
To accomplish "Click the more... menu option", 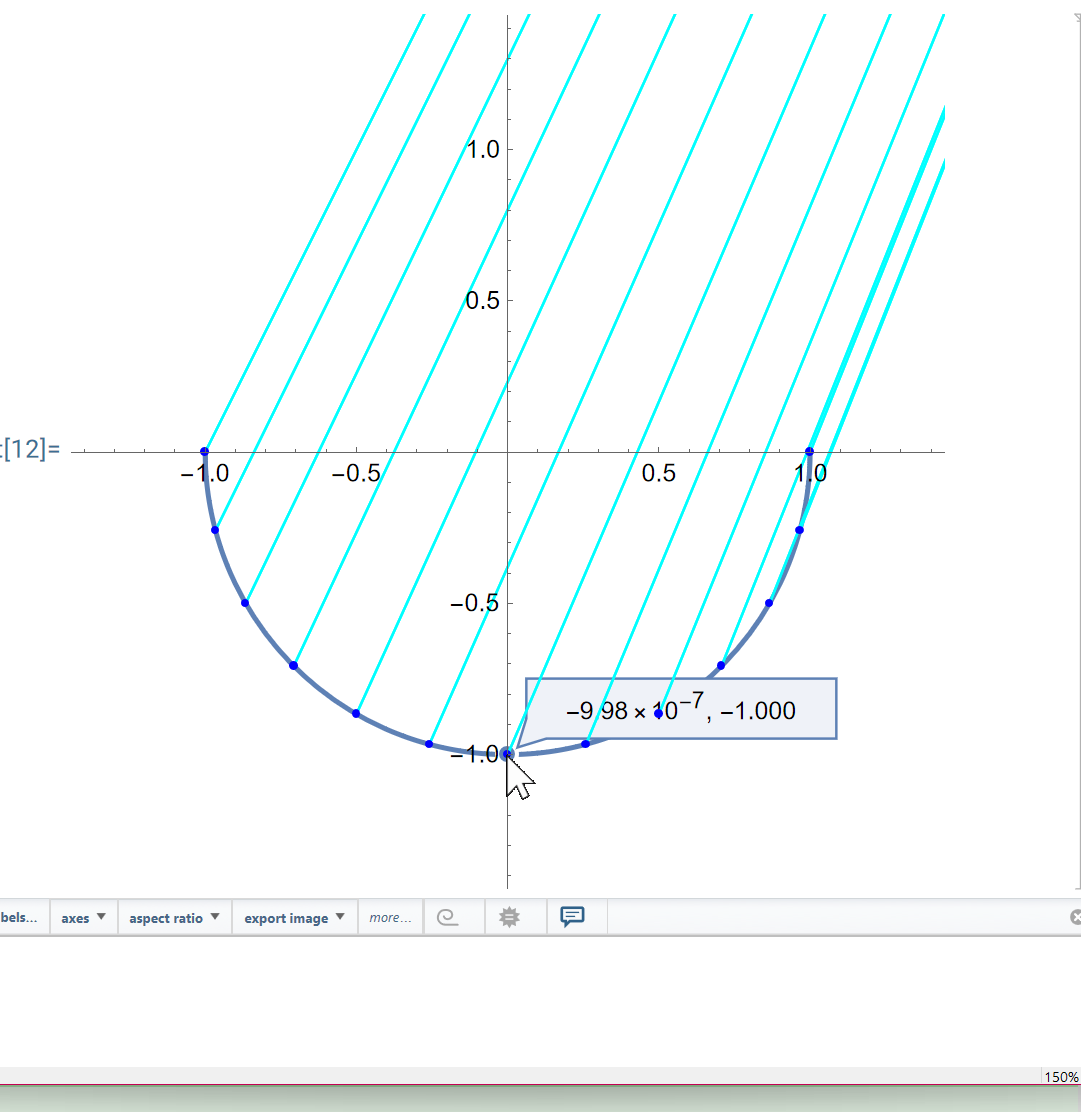I will [389, 917].
